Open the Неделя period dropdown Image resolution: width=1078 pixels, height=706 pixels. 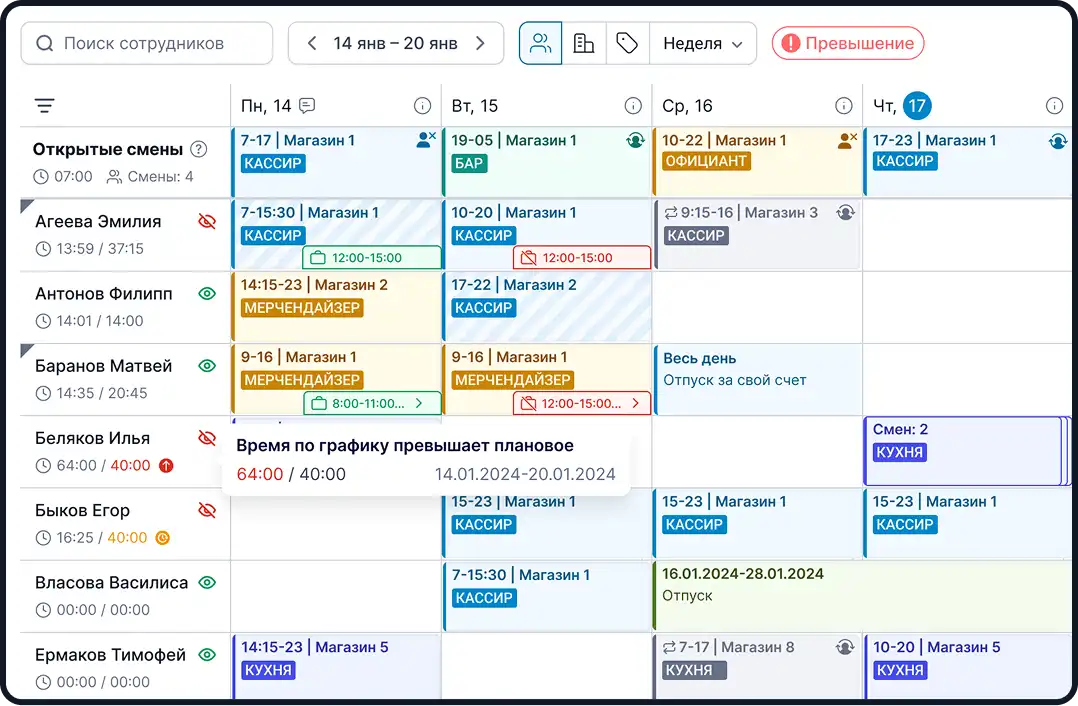point(703,43)
